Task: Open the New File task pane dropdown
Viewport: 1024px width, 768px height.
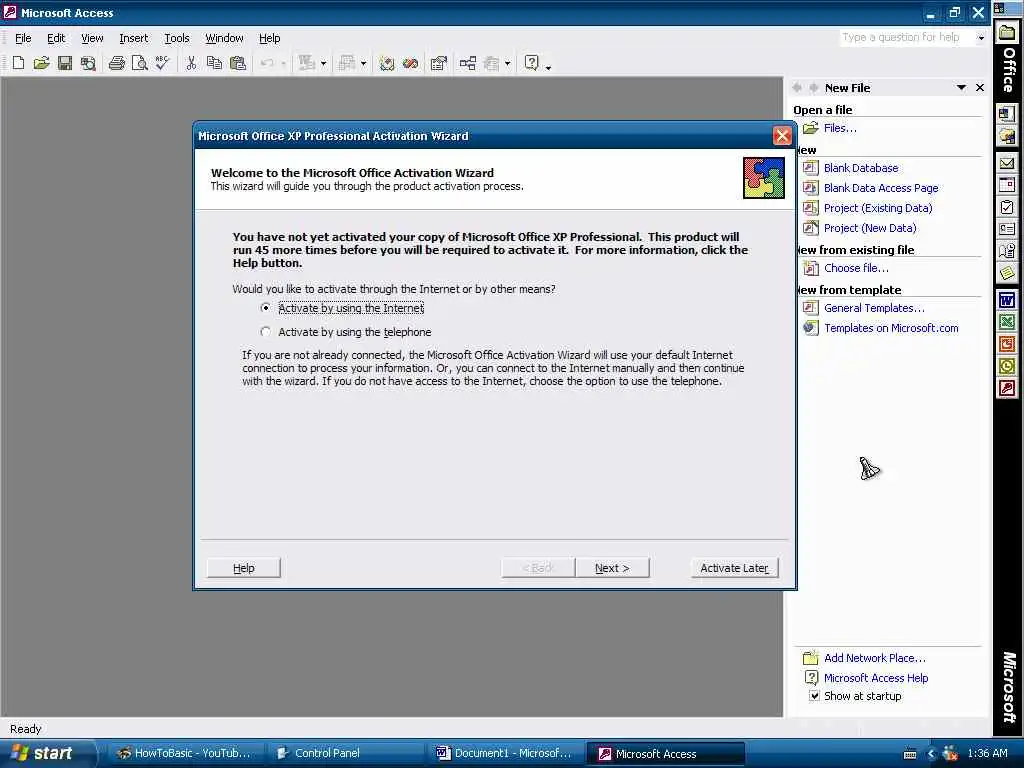Action: click(961, 88)
